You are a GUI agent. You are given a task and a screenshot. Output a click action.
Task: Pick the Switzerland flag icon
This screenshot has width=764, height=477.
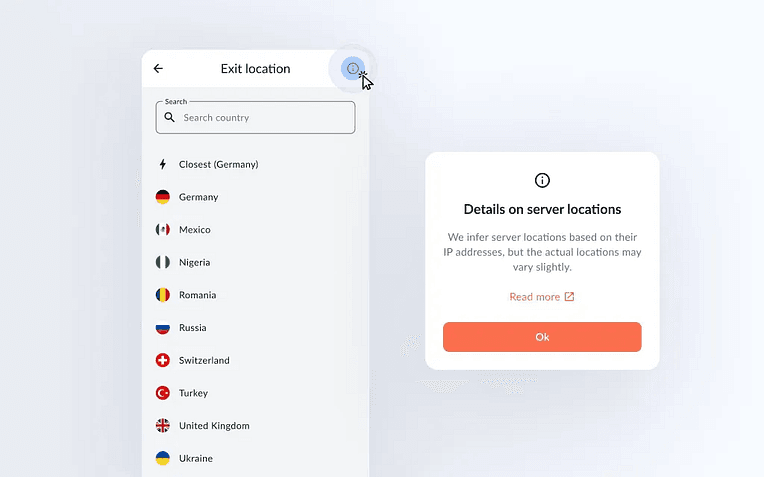pyautogui.click(x=163, y=360)
